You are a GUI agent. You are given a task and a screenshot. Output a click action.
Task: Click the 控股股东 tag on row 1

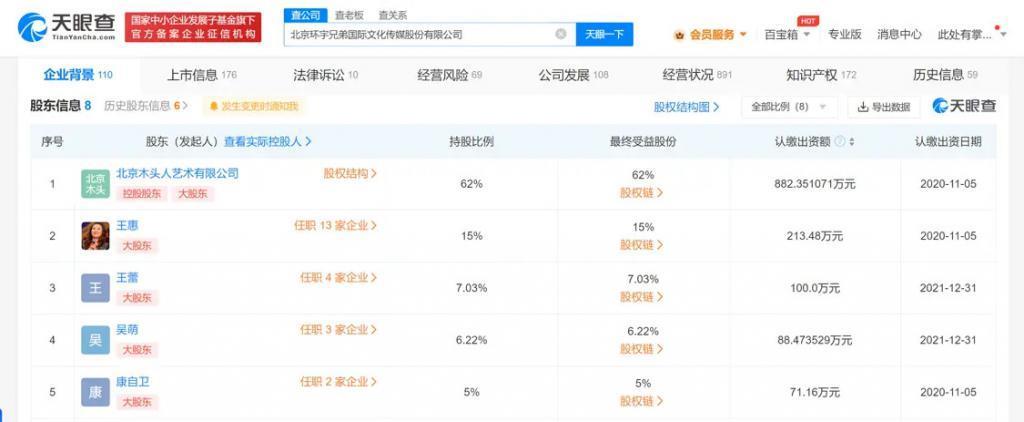(142, 194)
